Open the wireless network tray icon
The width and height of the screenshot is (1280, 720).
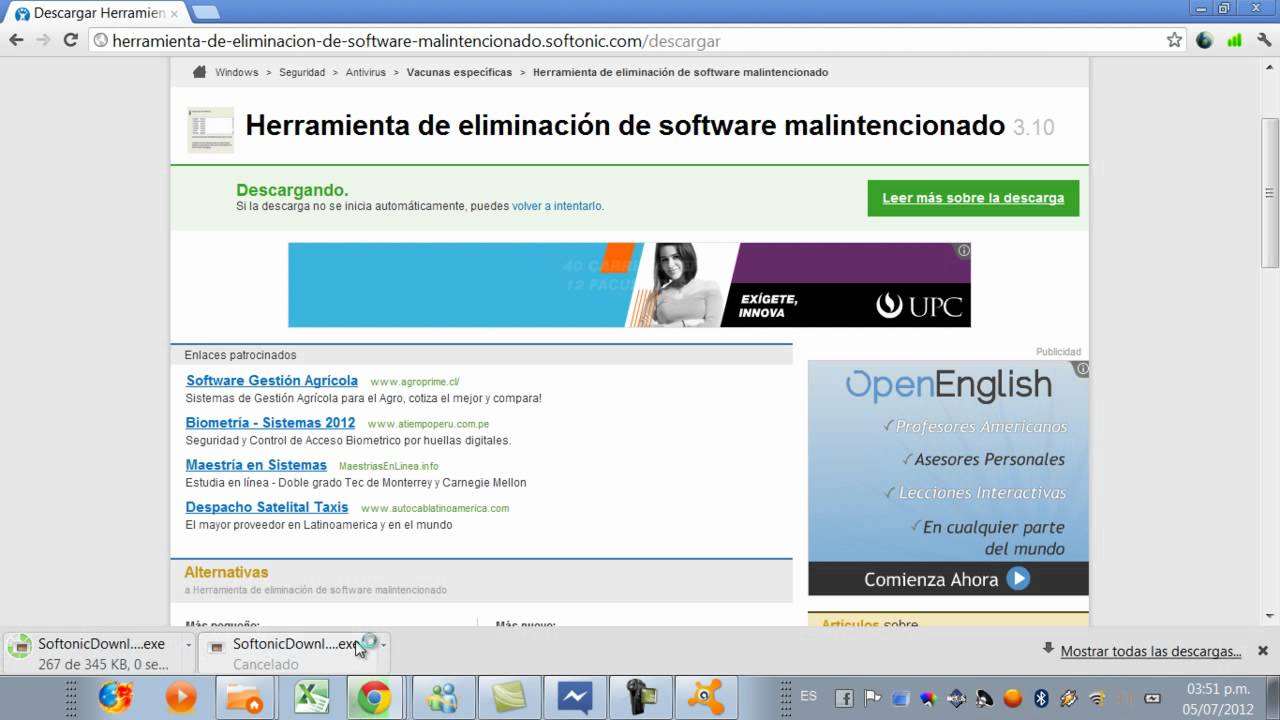[x=1096, y=698]
